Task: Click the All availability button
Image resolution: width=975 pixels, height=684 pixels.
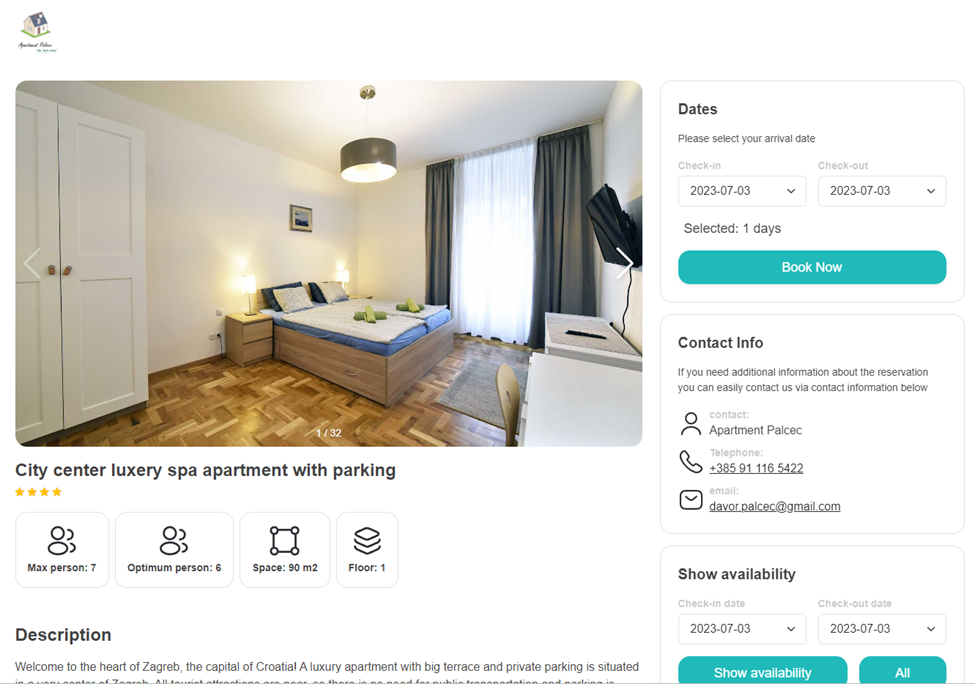Action: (902, 670)
